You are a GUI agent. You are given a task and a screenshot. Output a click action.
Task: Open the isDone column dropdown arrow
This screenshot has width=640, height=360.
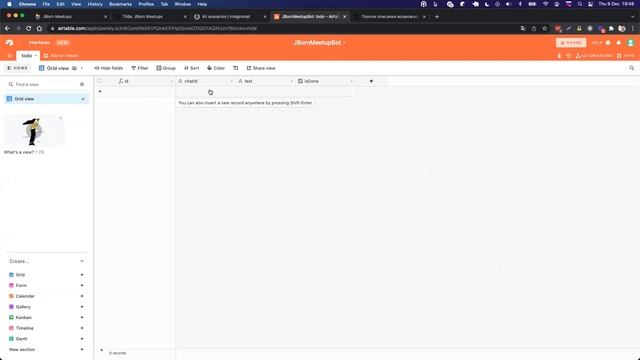click(x=351, y=82)
